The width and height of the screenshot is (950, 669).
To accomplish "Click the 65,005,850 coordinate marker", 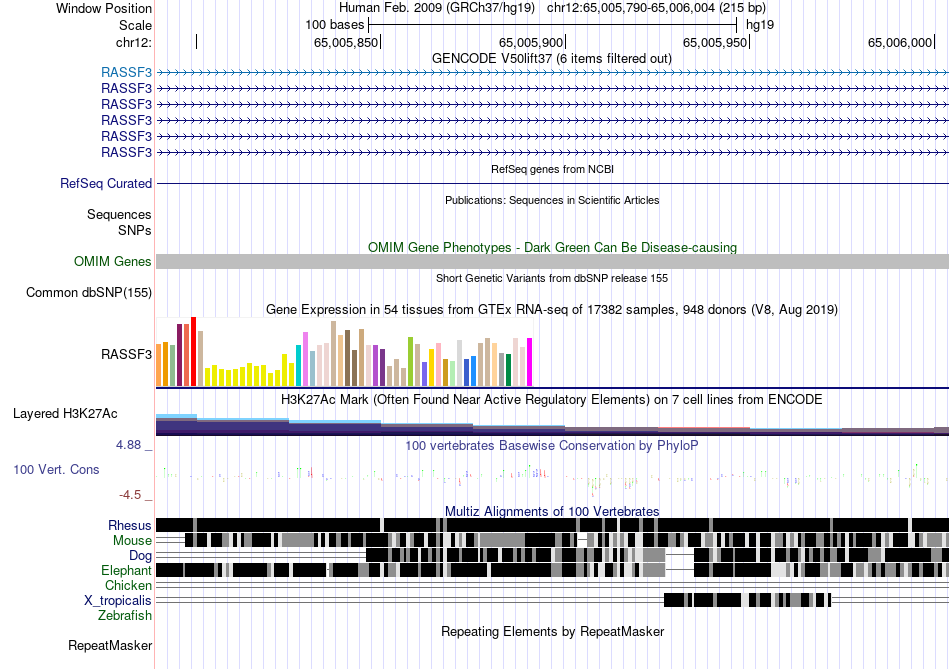I will tap(345, 42).
